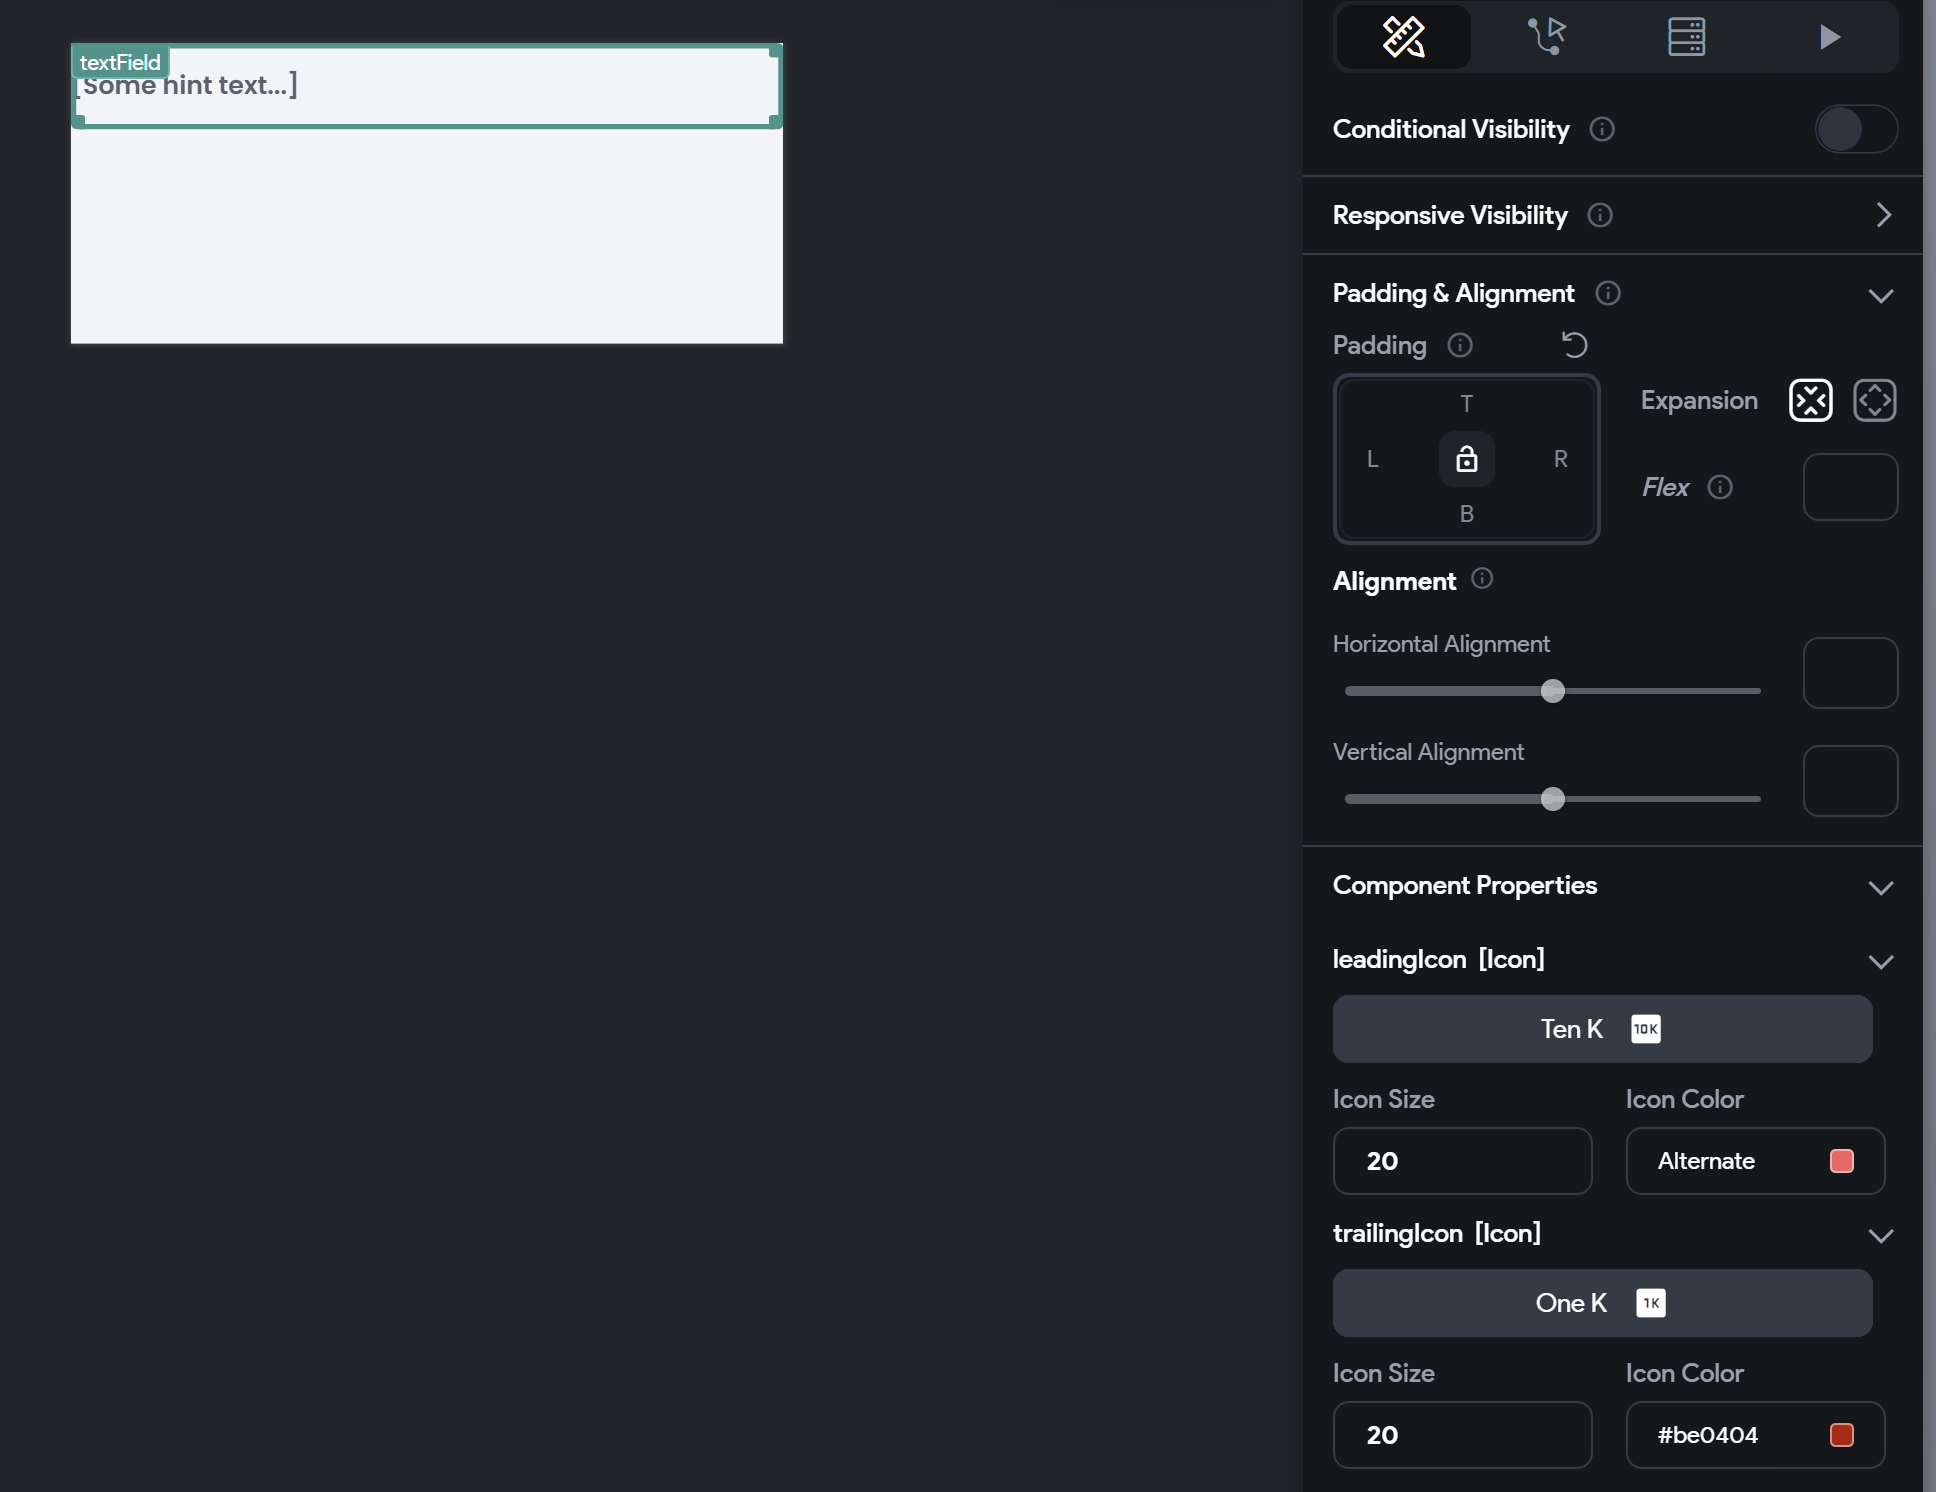Collapse the leadingIcon section

click(x=1881, y=962)
